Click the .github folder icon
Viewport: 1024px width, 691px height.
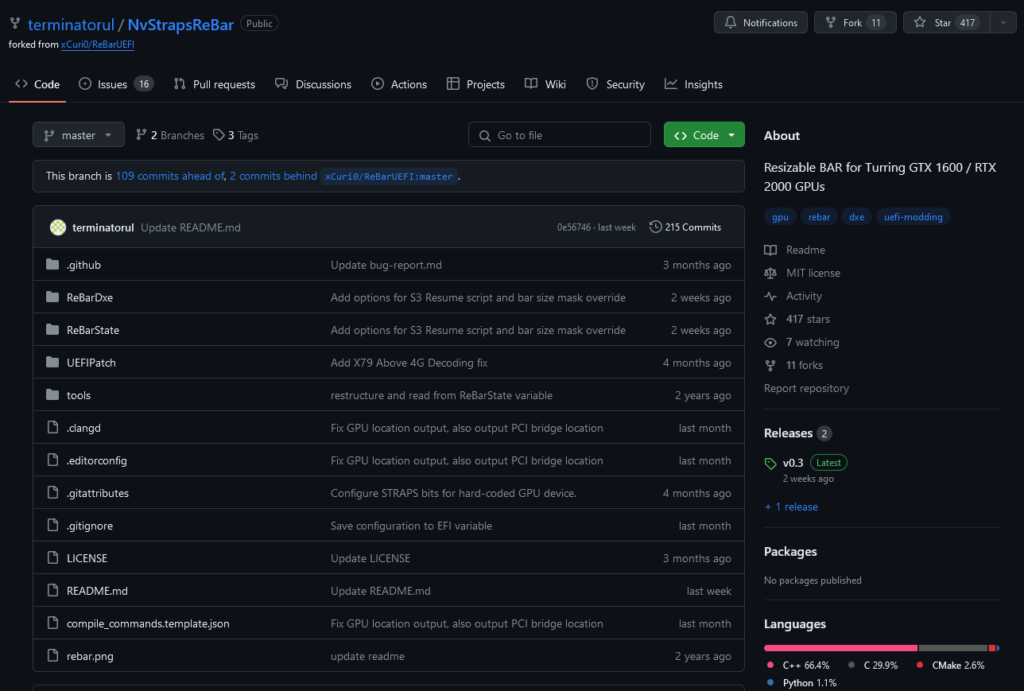point(53,265)
